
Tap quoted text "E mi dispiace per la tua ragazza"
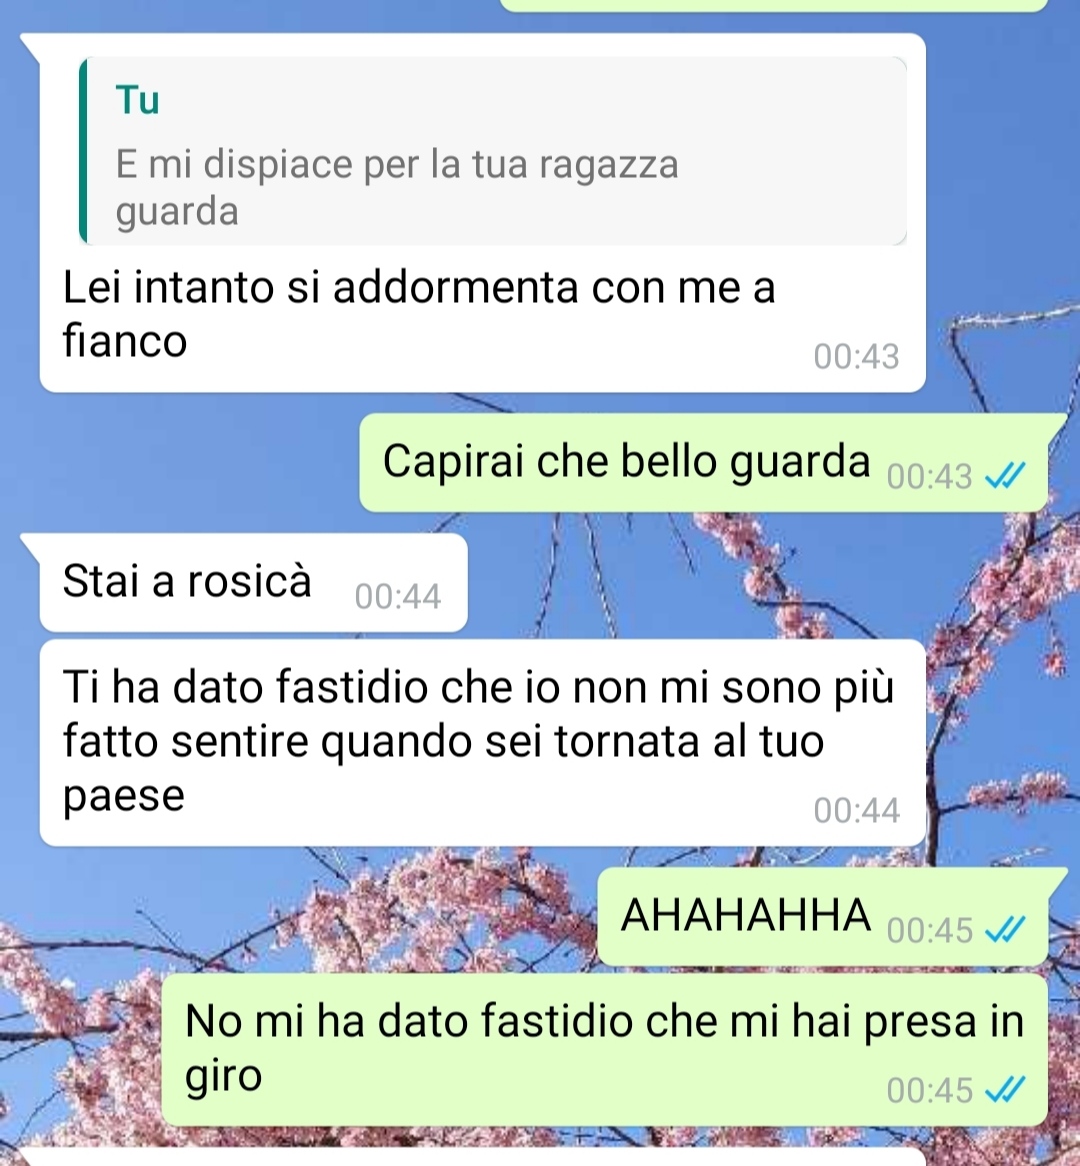(397, 164)
